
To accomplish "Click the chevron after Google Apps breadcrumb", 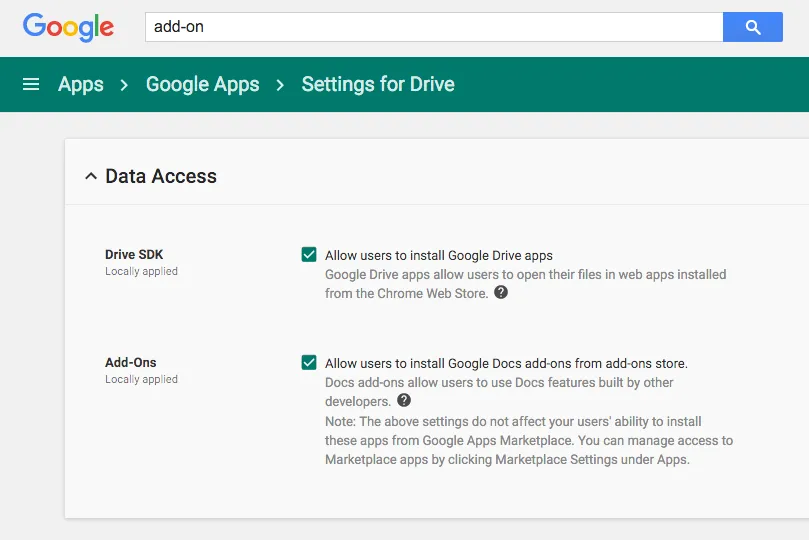I will pyautogui.click(x=280, y=85).
